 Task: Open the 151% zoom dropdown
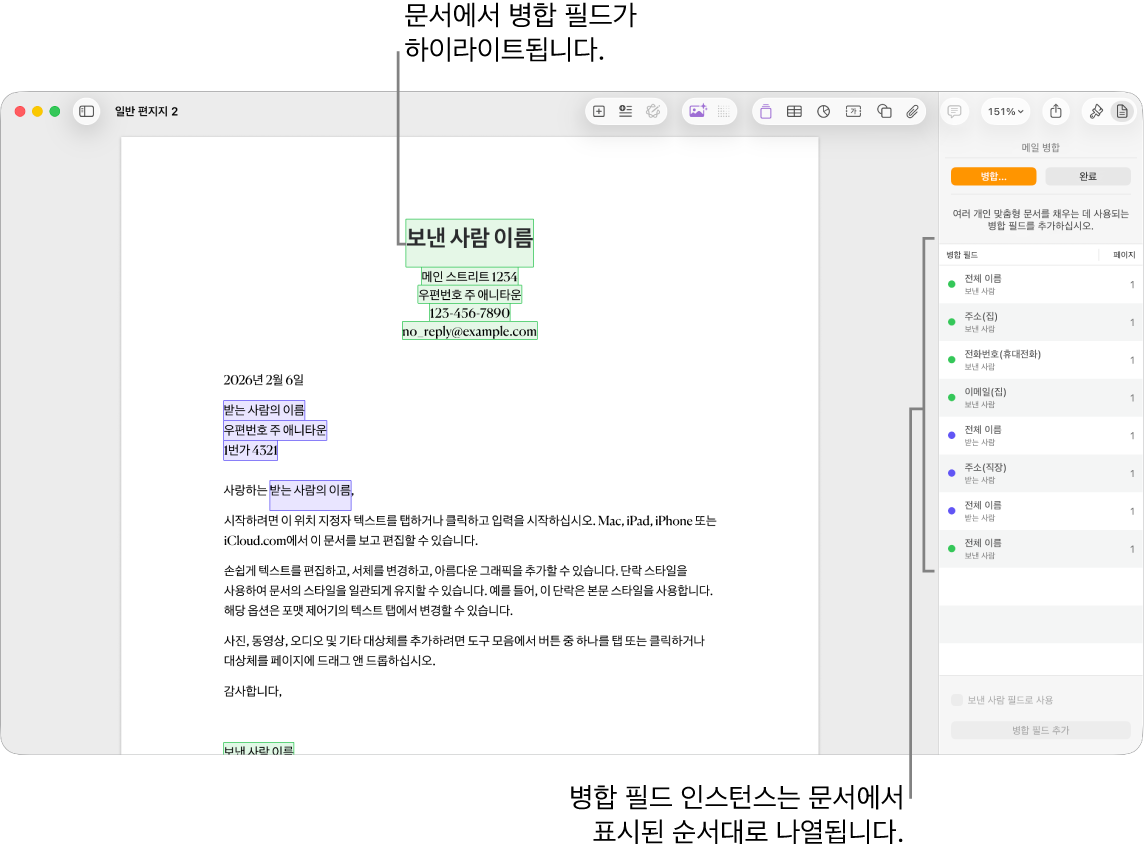[1005, 112]
